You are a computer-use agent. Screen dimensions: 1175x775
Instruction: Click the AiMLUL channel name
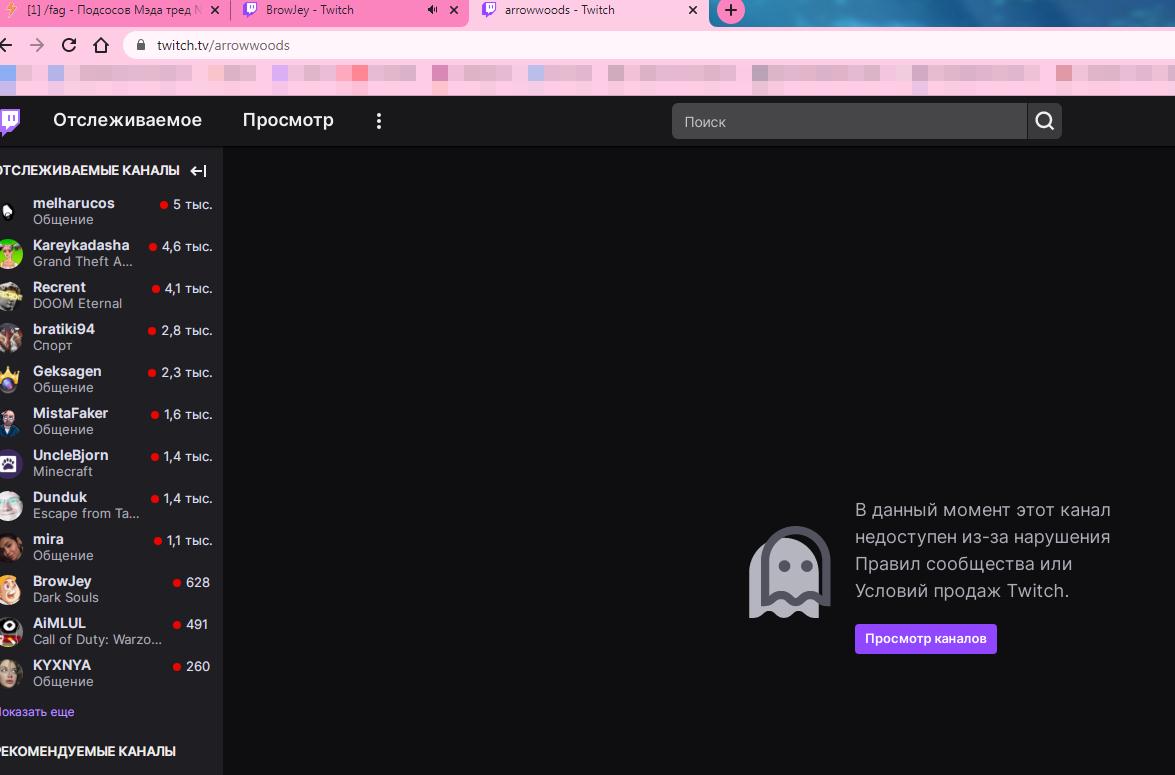point(59,623)
